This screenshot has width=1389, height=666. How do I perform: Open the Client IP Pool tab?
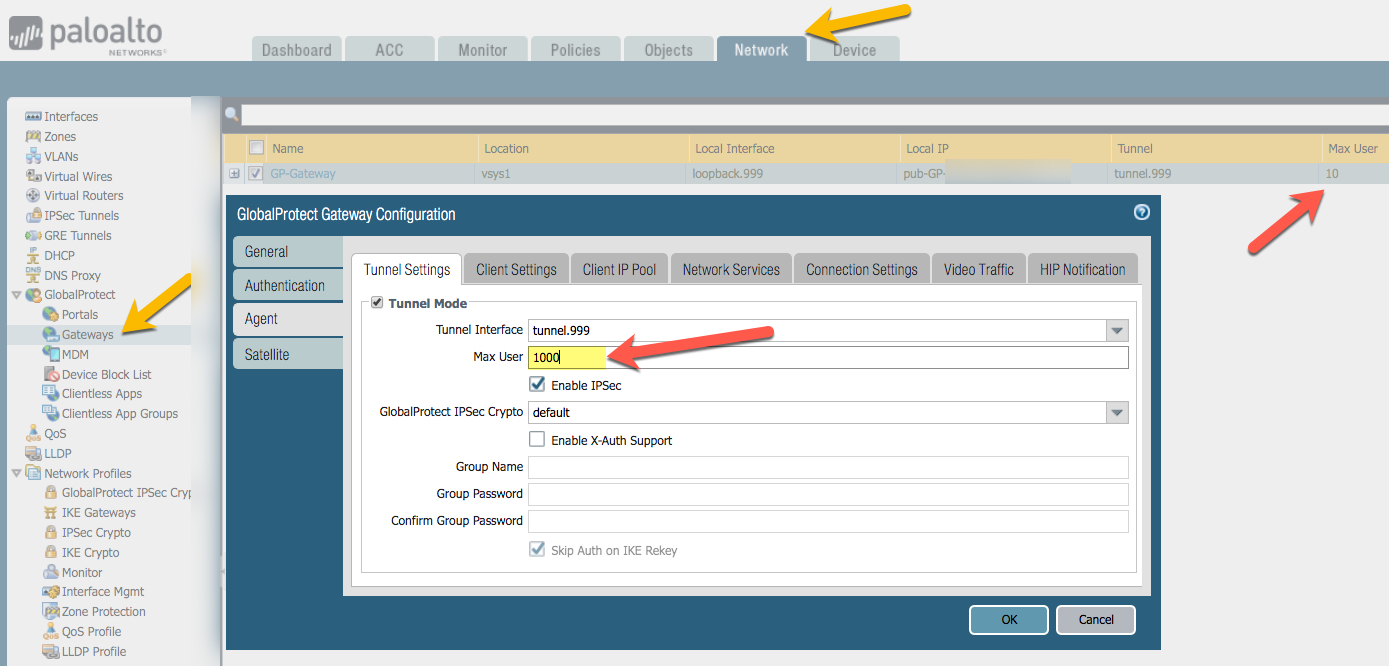coord(619,269)
